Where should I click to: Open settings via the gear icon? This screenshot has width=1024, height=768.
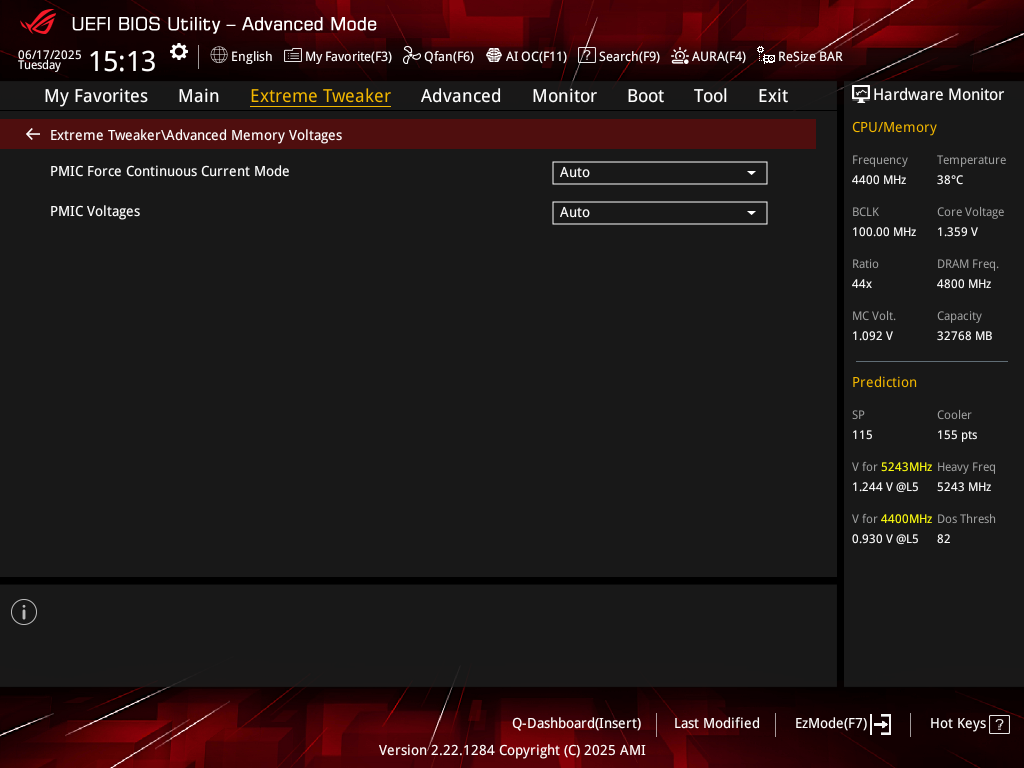point(179,52)
